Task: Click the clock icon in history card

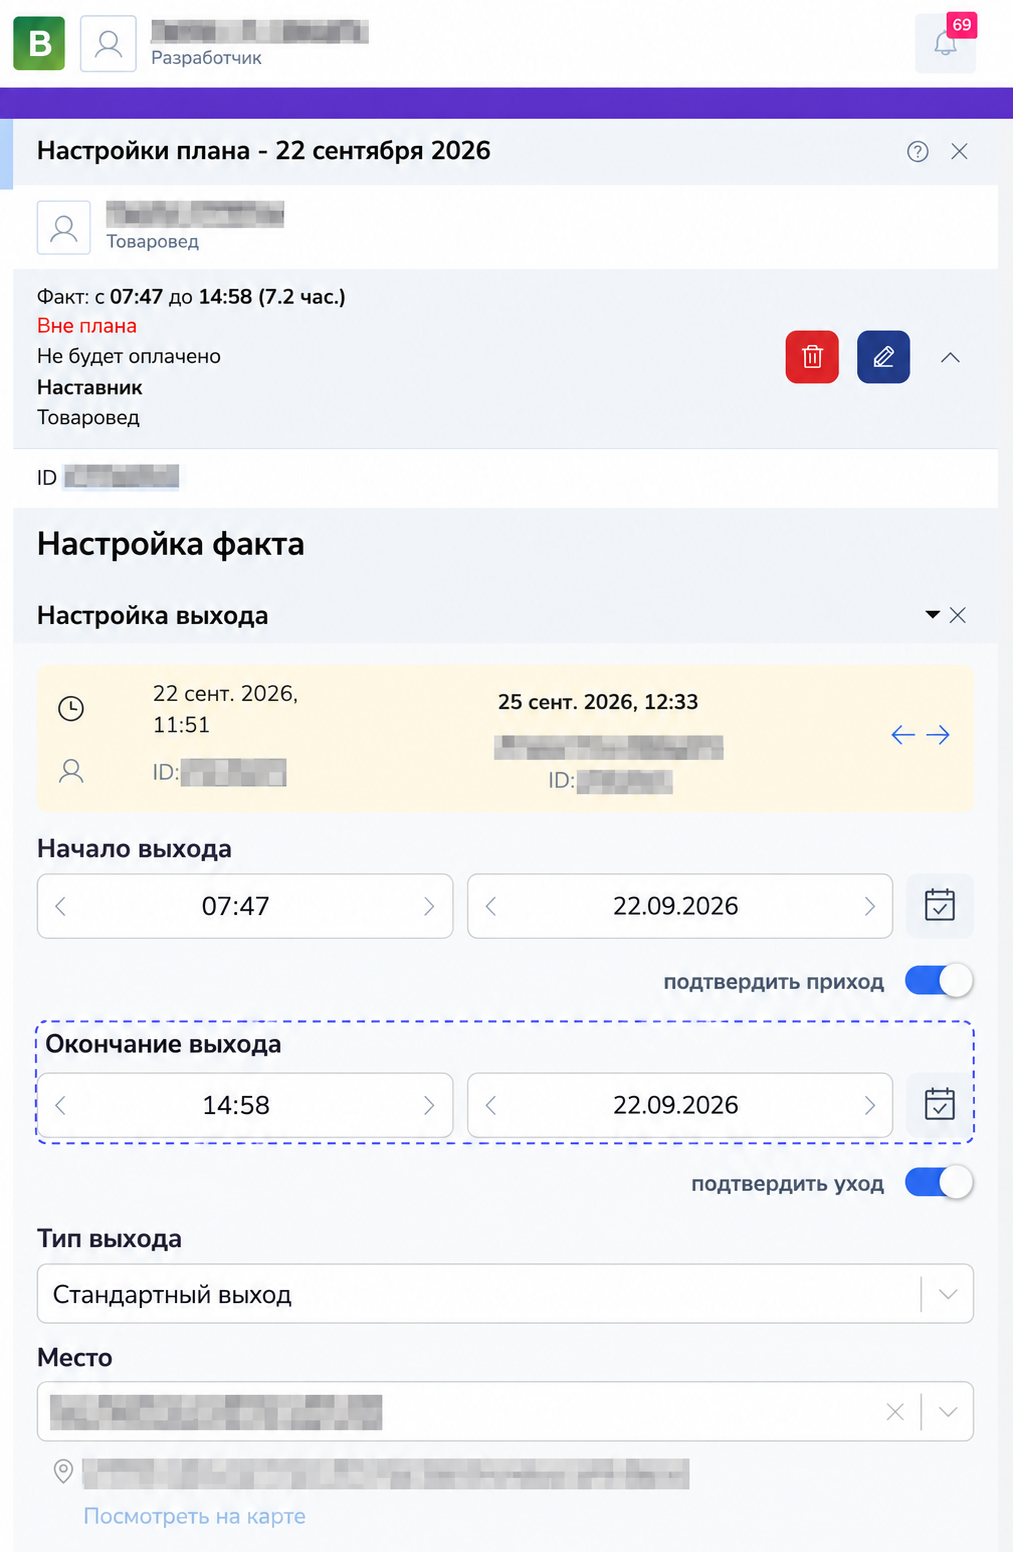Action: (71, 709)
